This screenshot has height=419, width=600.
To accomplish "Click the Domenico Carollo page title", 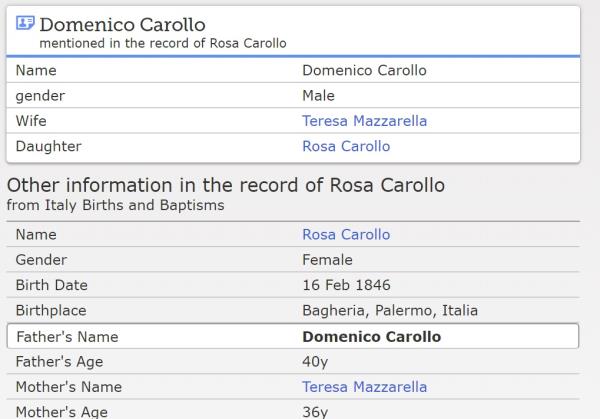I will tap(122, 24).
